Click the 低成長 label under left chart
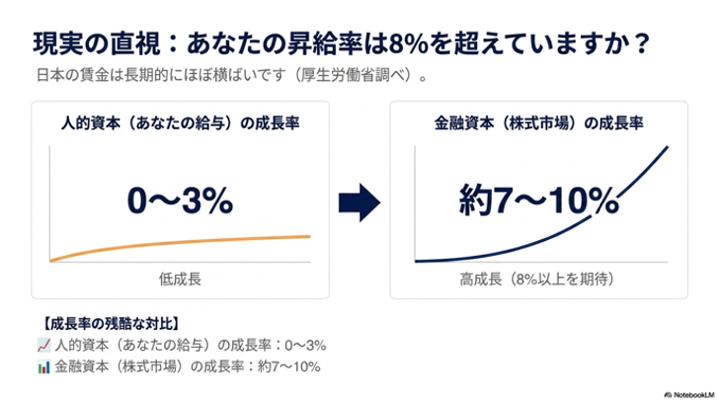Viewport: 720px width, 405px height. pos(180,279)
